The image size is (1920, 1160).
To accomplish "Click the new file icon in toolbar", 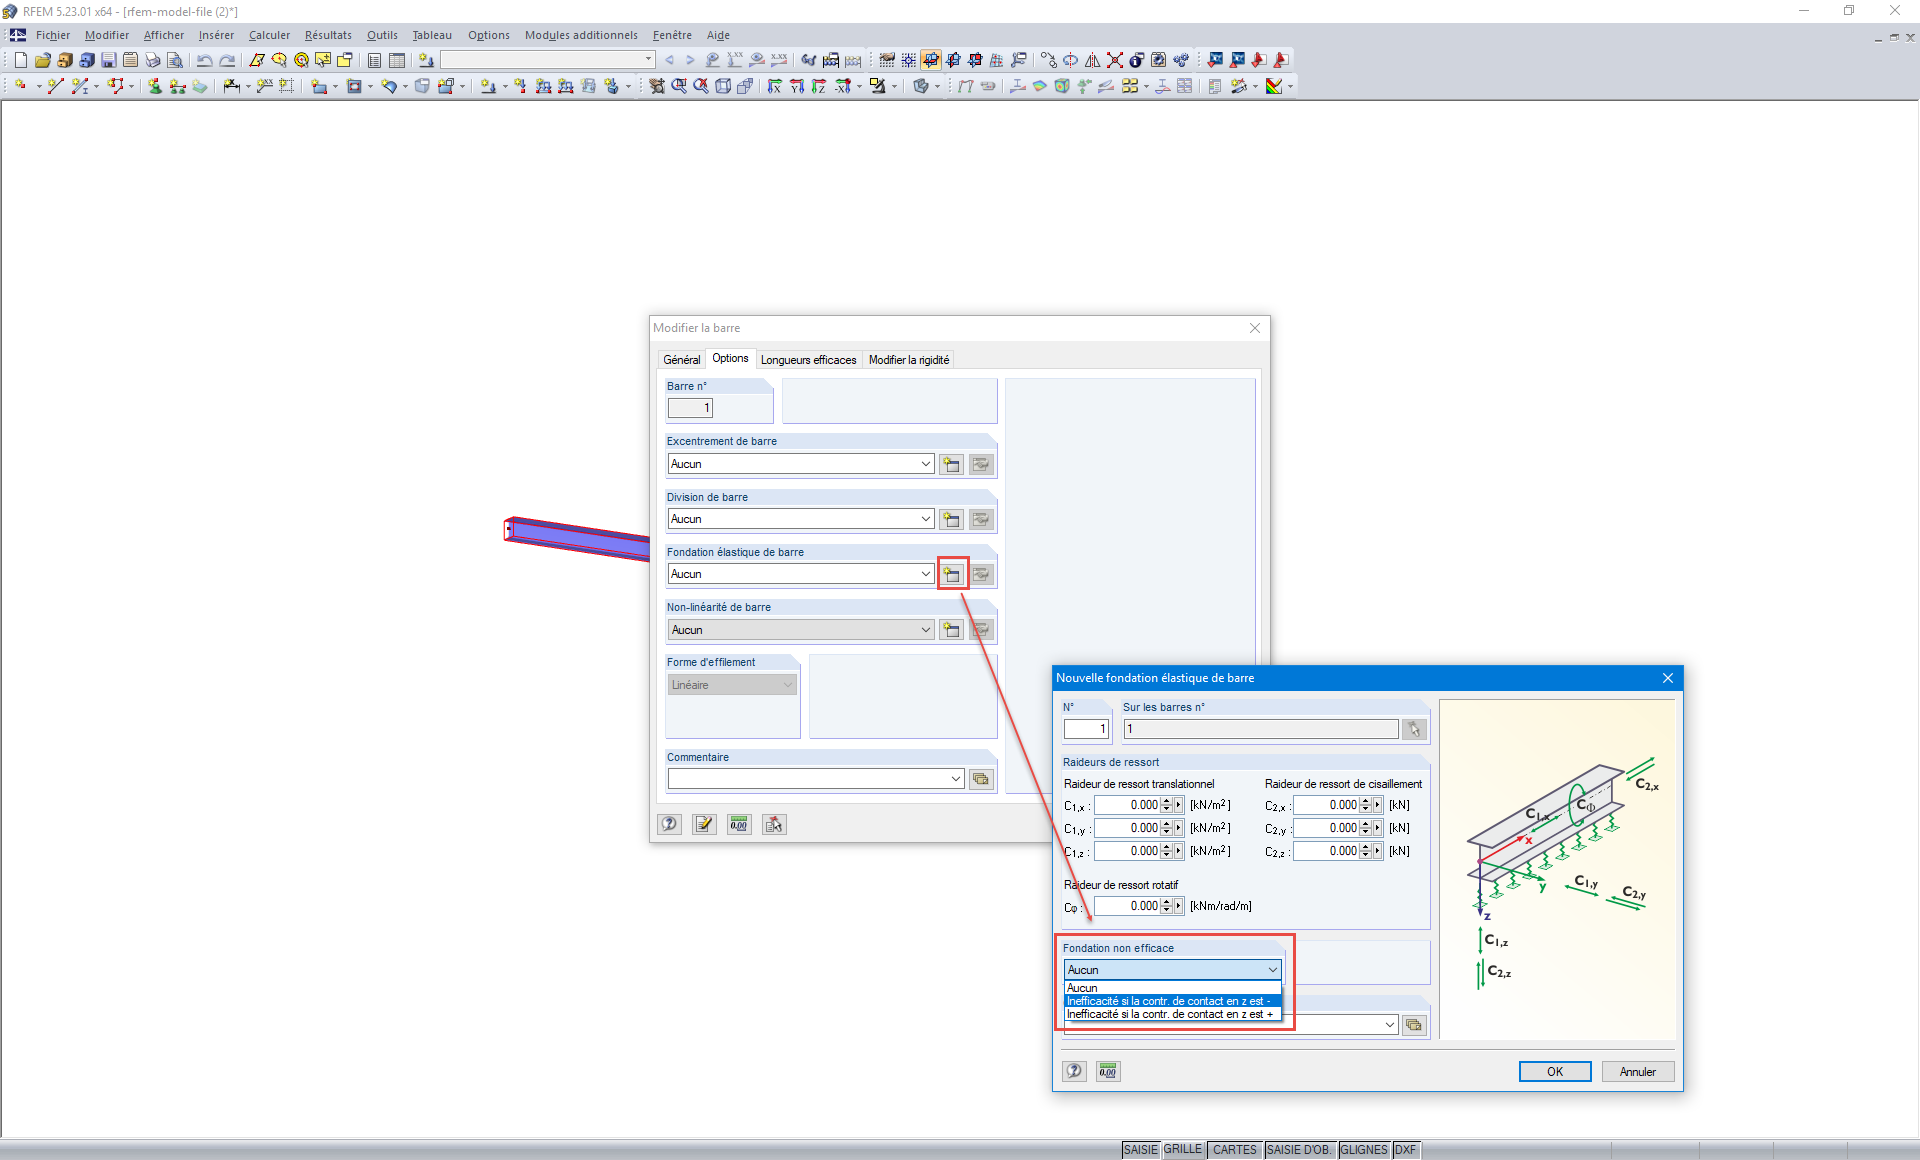I will tap(21, 60).
